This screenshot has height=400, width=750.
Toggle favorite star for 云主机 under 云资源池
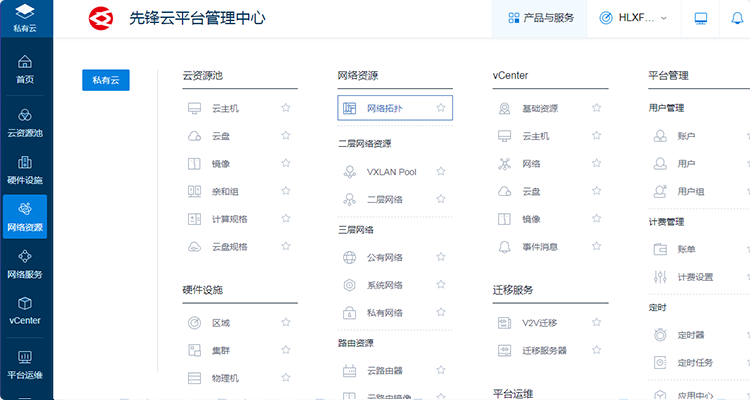pos(286,108)
